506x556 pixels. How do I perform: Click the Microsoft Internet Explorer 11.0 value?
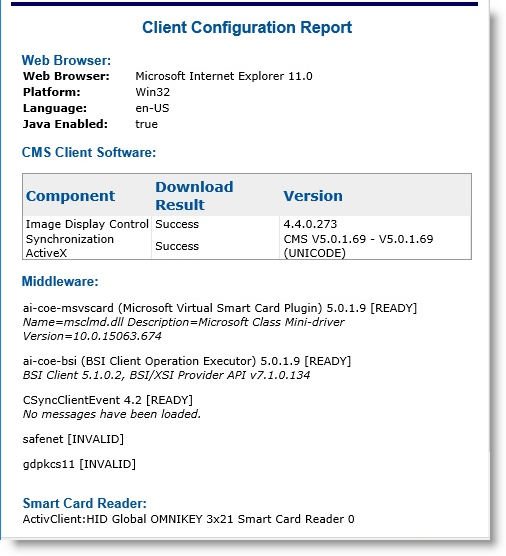click(224, 76)
